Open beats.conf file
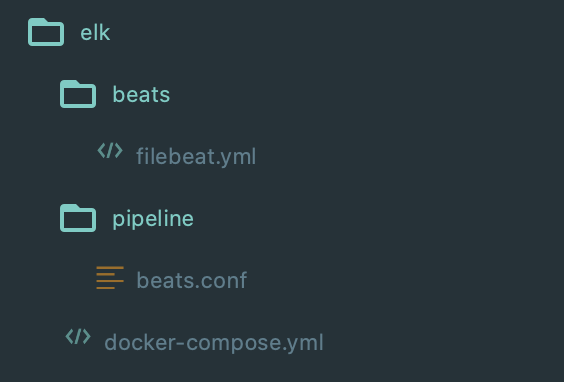The height and width of the screenshot is (382, 564). click(172, 280)
